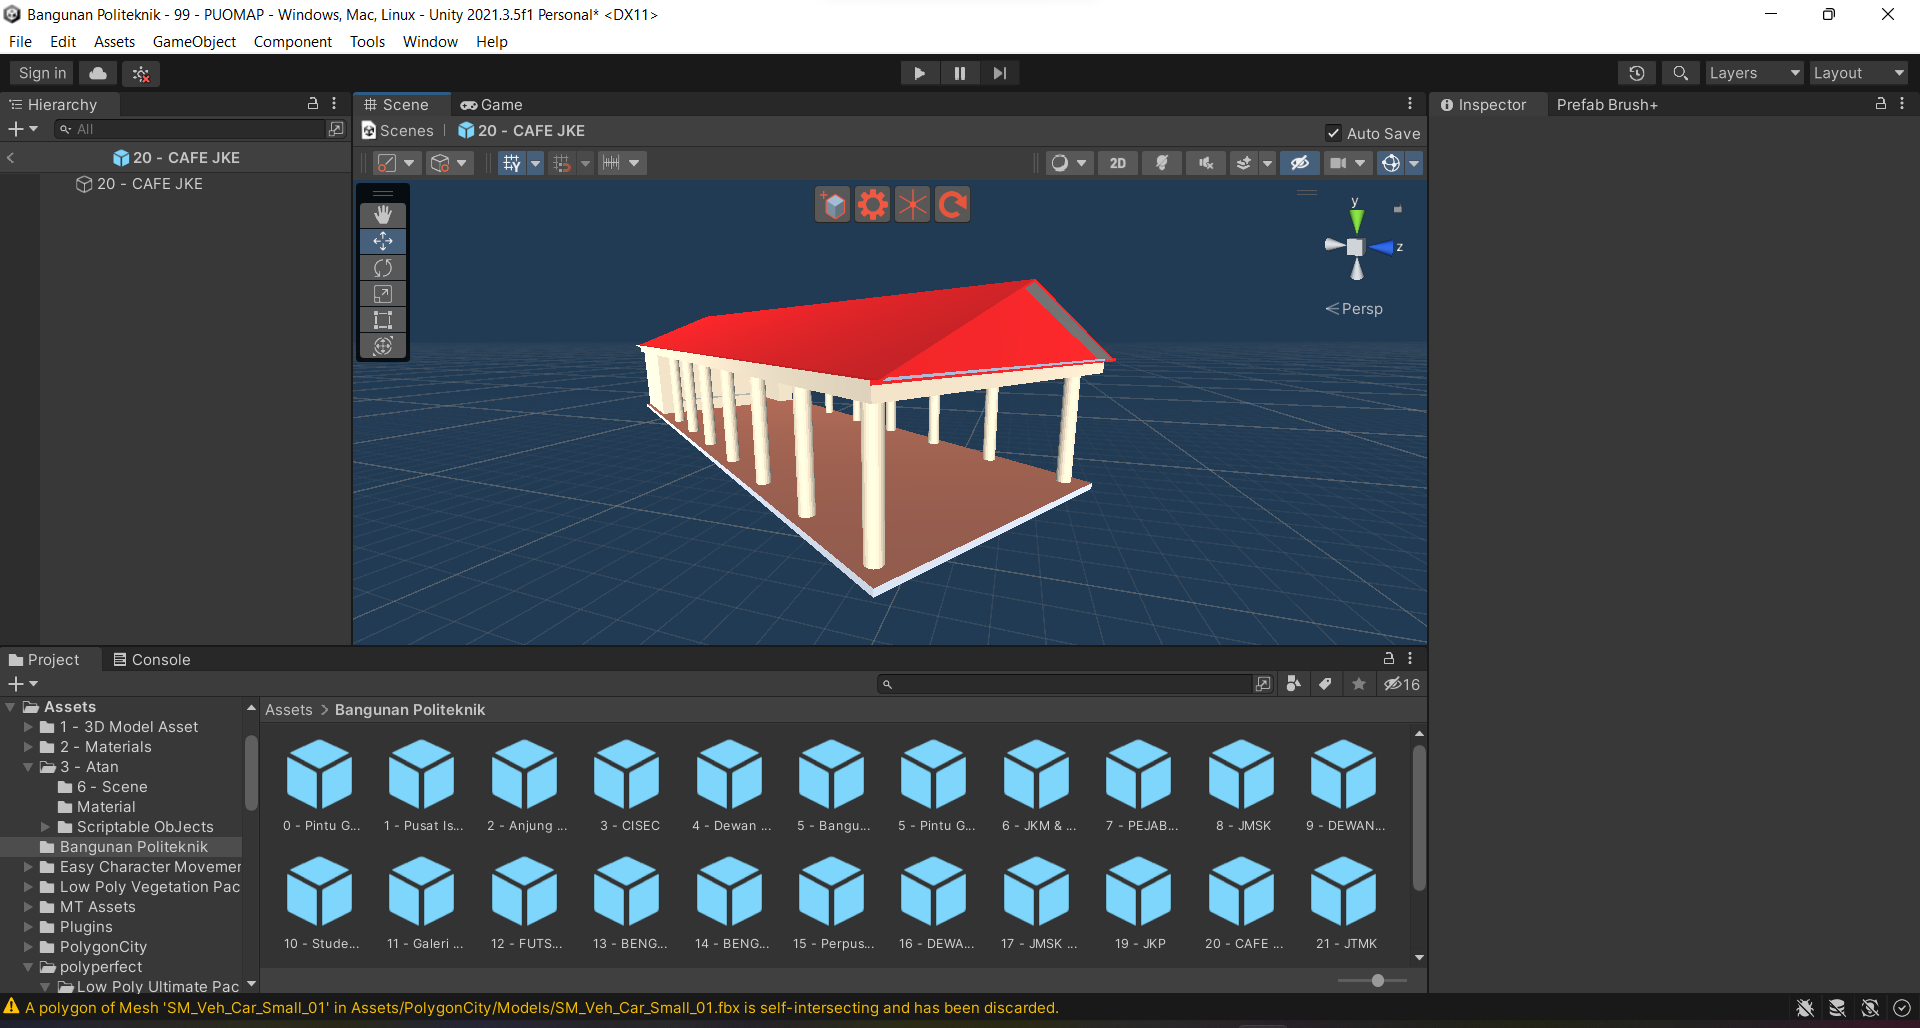Select the Rect transform tool
The height and width of the screenshot is (1028, 1920).
click(x=383, y=320)
